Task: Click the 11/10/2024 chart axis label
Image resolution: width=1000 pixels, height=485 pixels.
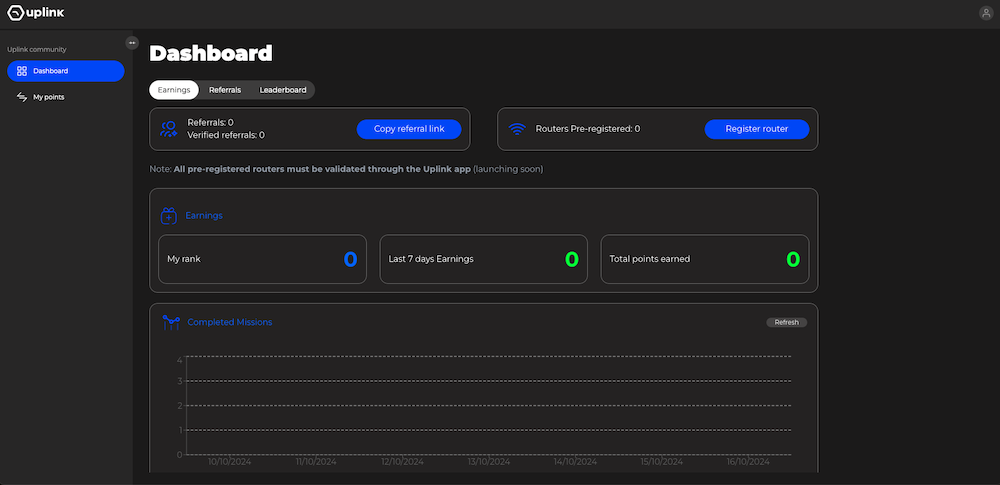Action: pos(316,462)
